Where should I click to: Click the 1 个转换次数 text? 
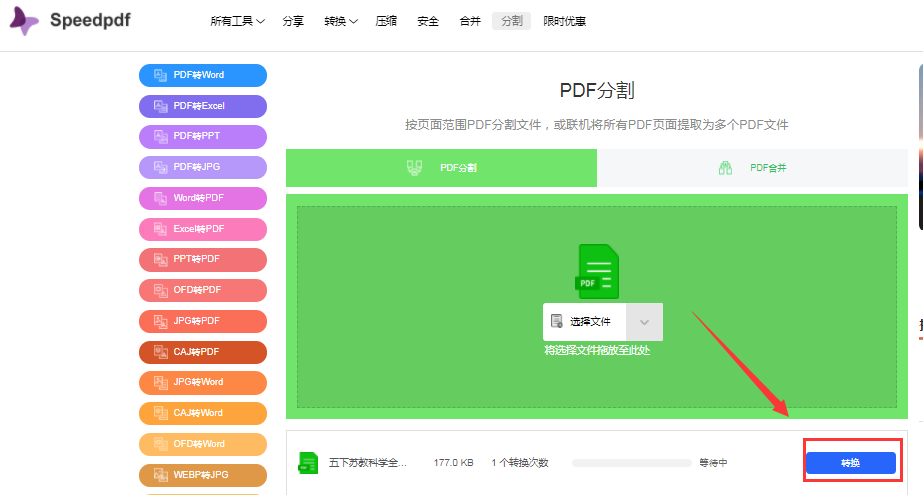[520, 463]
